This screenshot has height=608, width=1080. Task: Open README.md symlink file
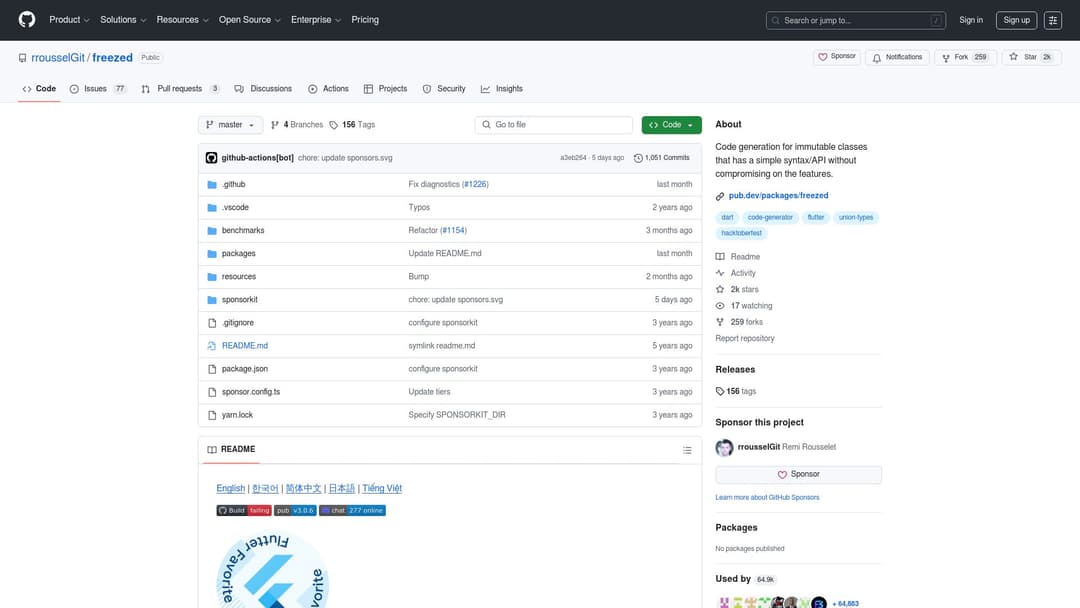tap(245, 346)
